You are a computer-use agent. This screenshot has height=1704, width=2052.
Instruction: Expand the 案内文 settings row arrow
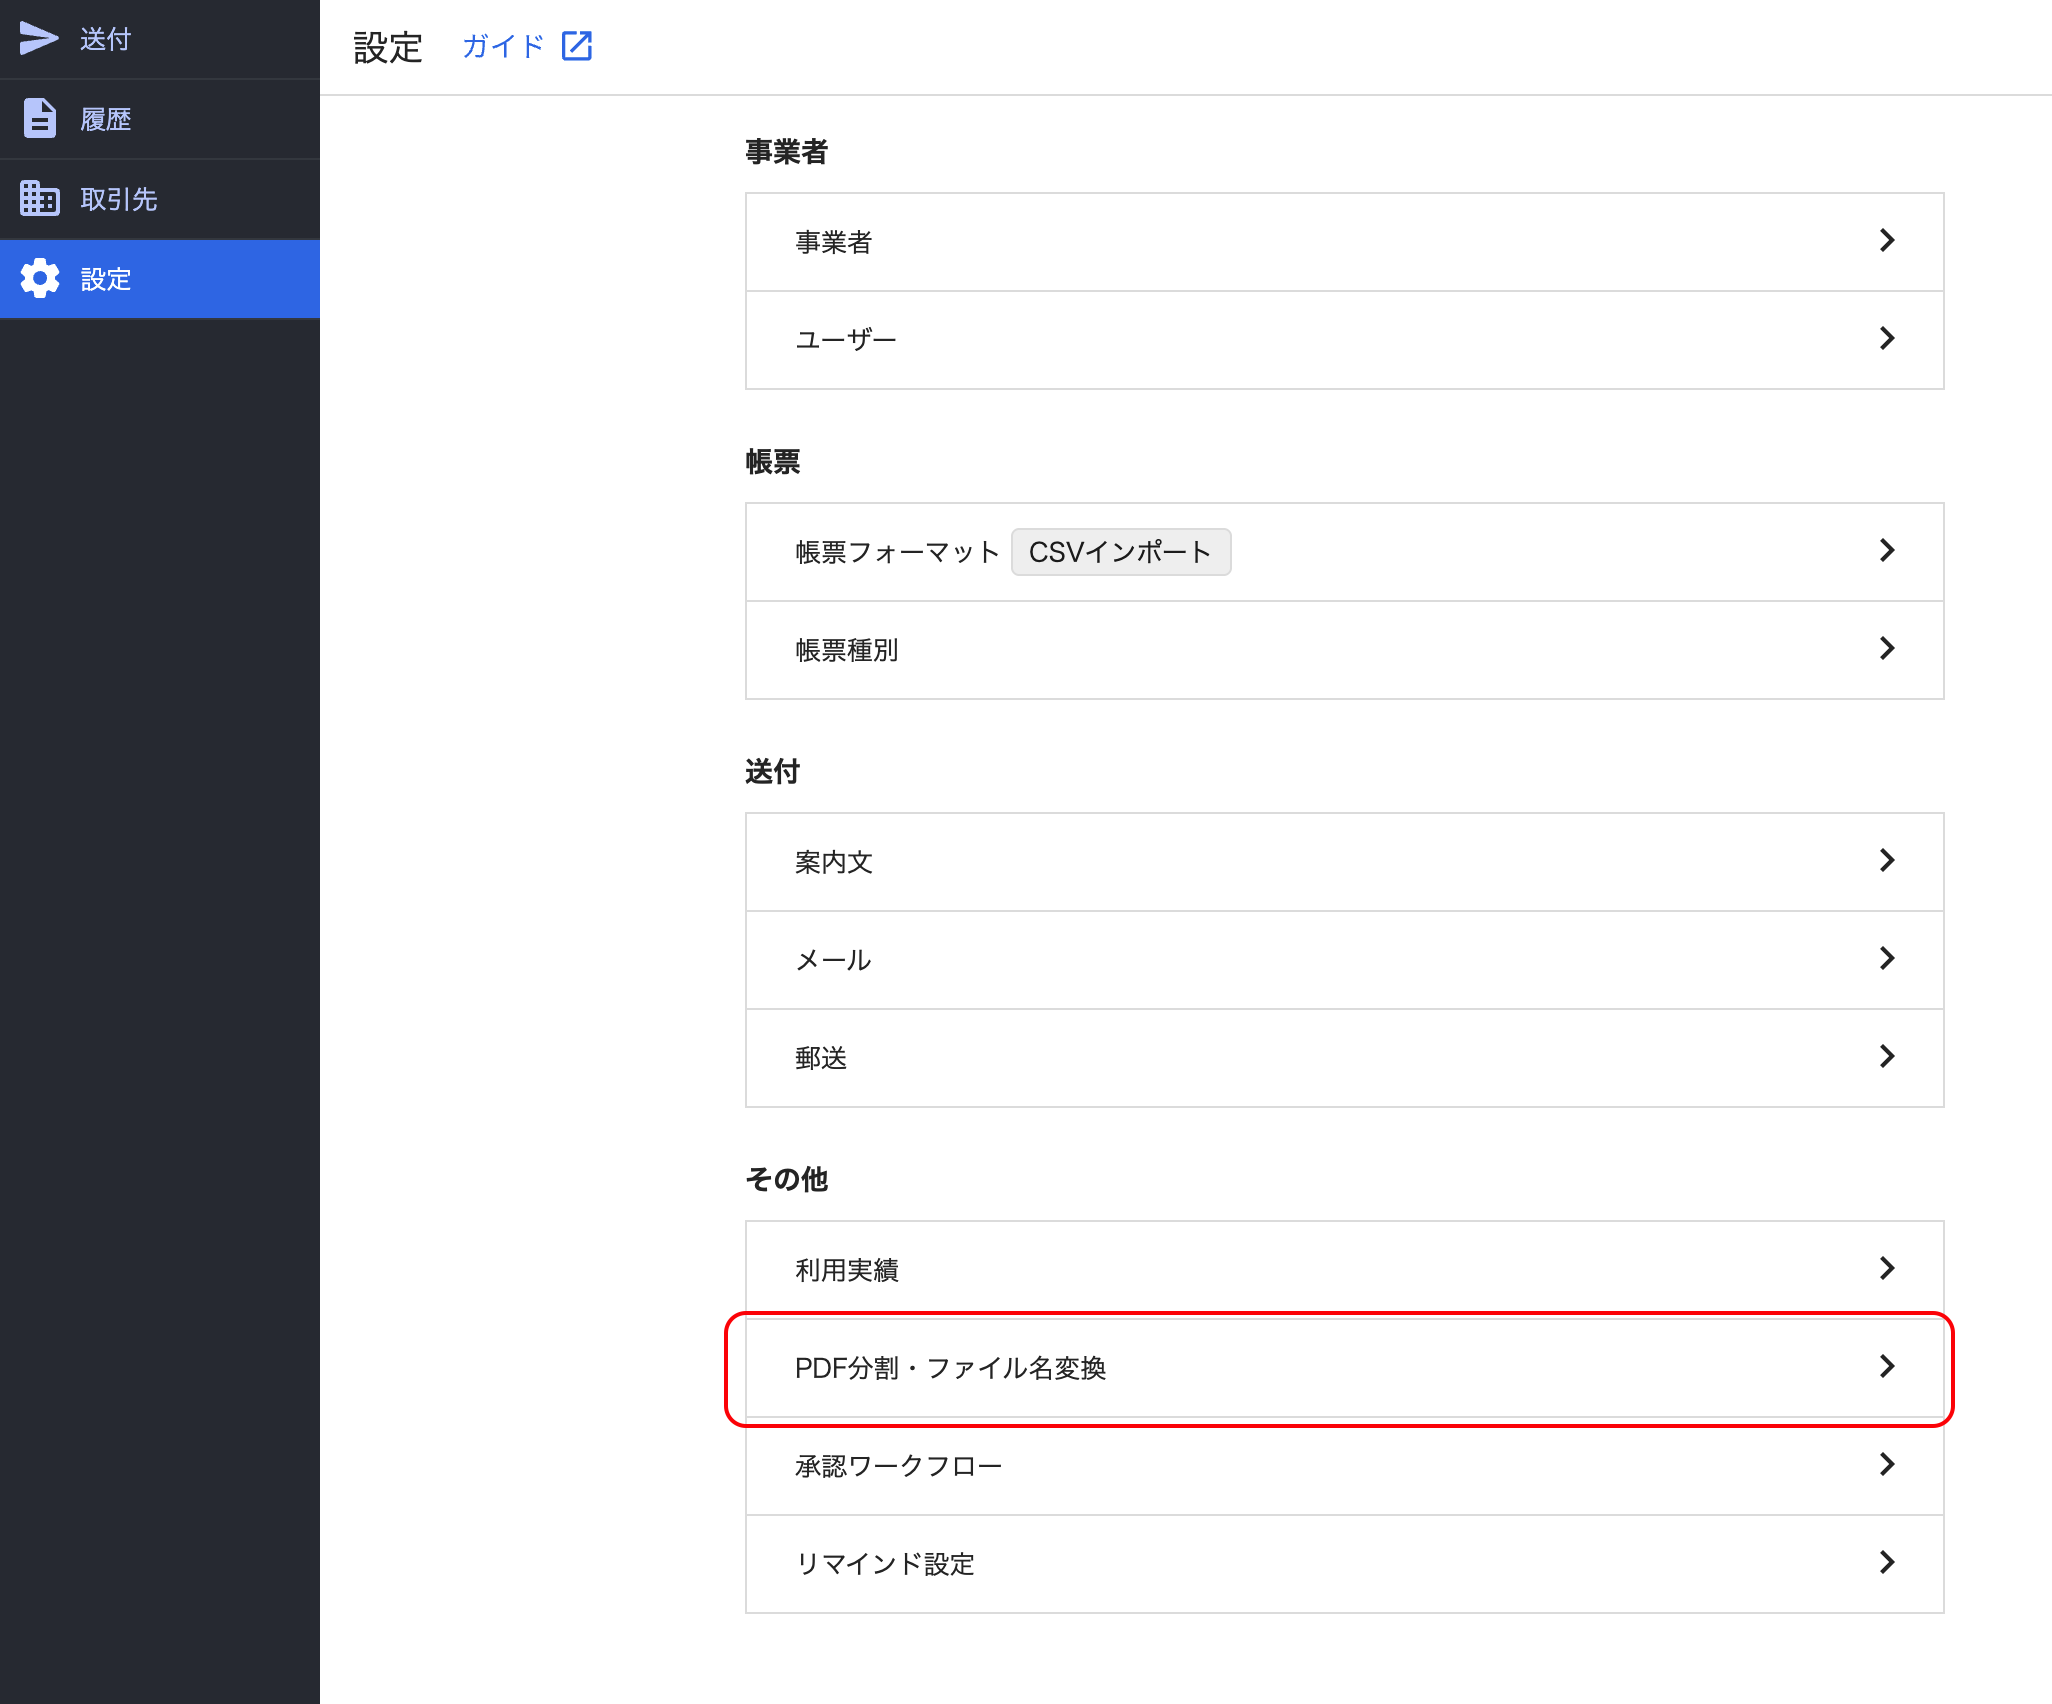pyautogui.click(x=1886, y=861)
